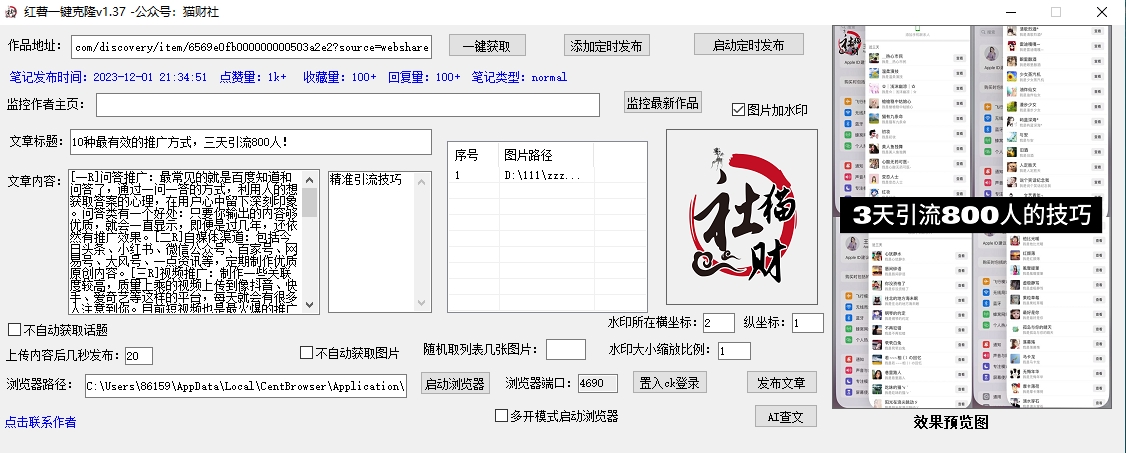Viewport: 1126px width, 453px height.
Task: Publish using the 发布文章 button
Action: tap(781, 383)
